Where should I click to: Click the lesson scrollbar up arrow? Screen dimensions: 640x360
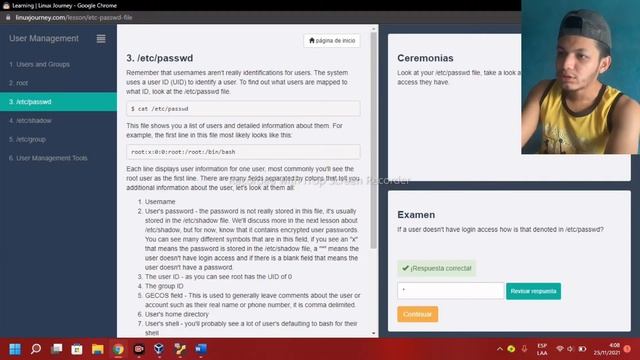[373, 29]
